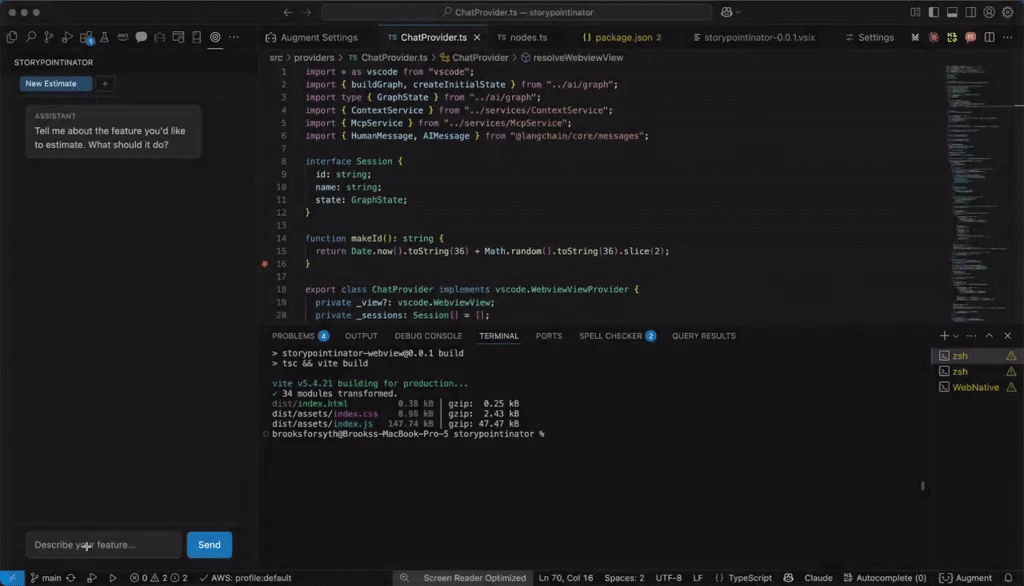This screenshot has width=1024, height=586.
Task: Open the Augment robot icon in activity bar
Action: pos(159,37)
